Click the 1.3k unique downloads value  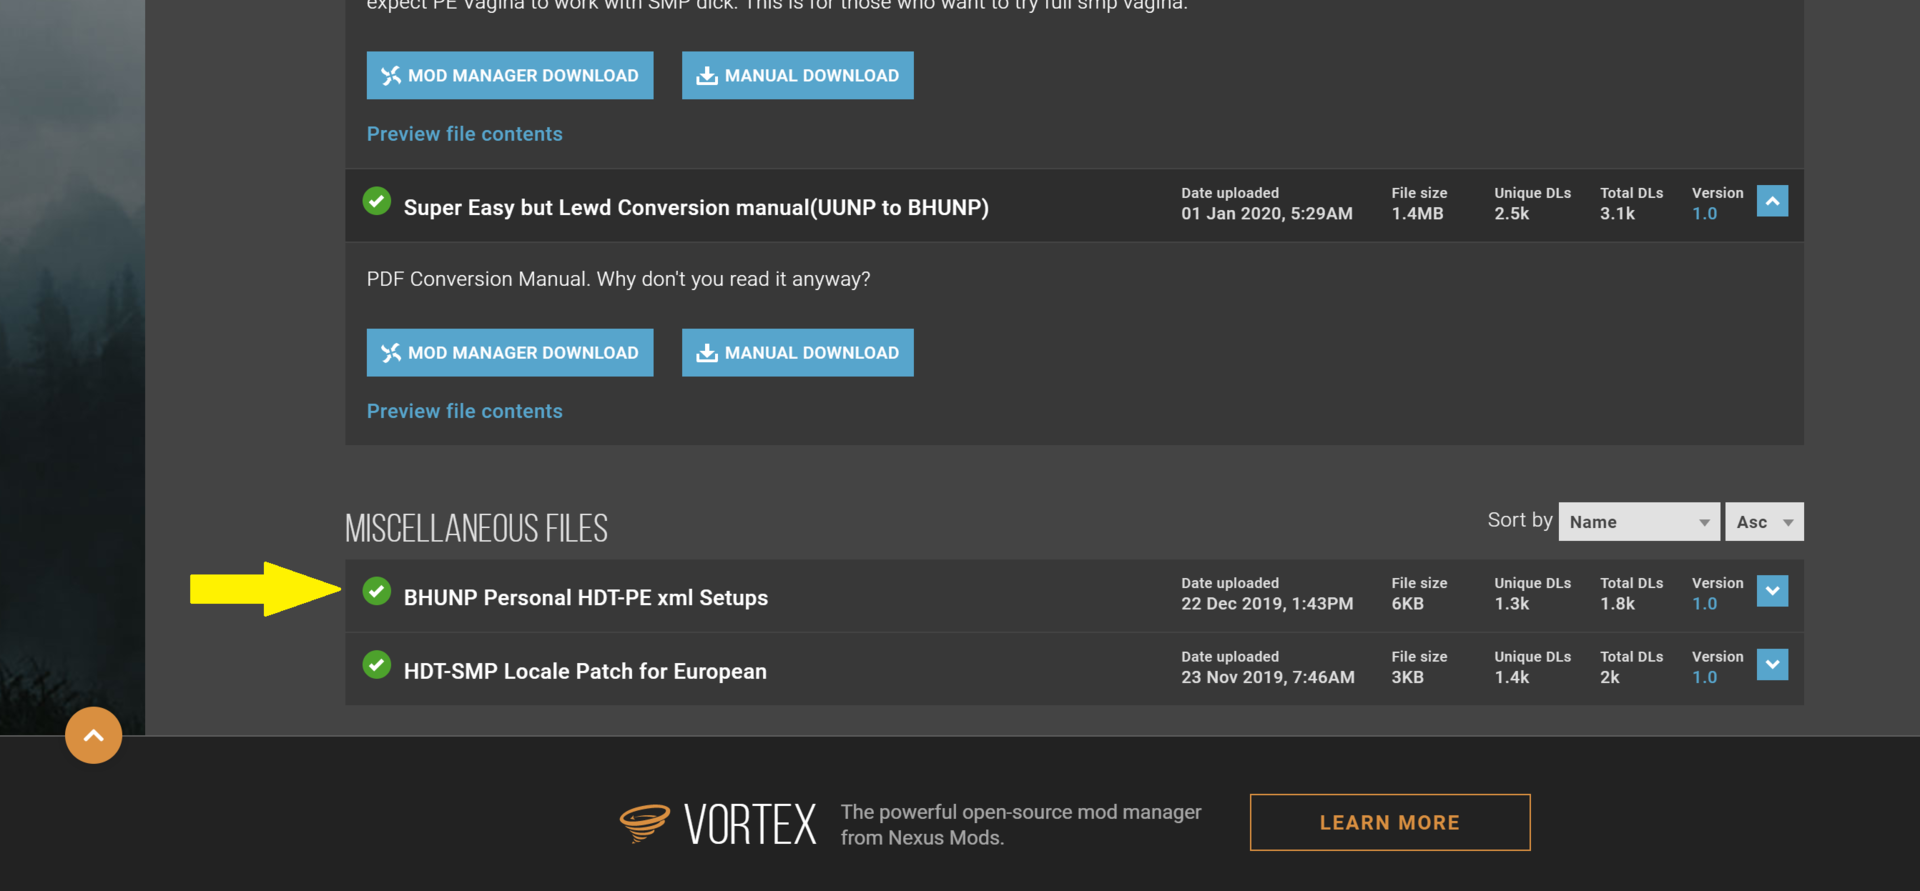pos(1512,604)
